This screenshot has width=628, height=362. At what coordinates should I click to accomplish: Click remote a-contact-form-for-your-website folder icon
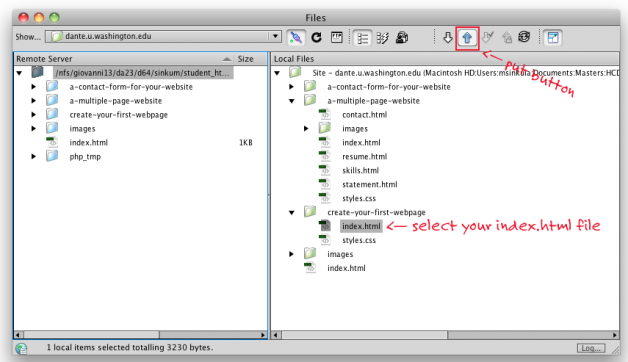[x=52, y=86]
